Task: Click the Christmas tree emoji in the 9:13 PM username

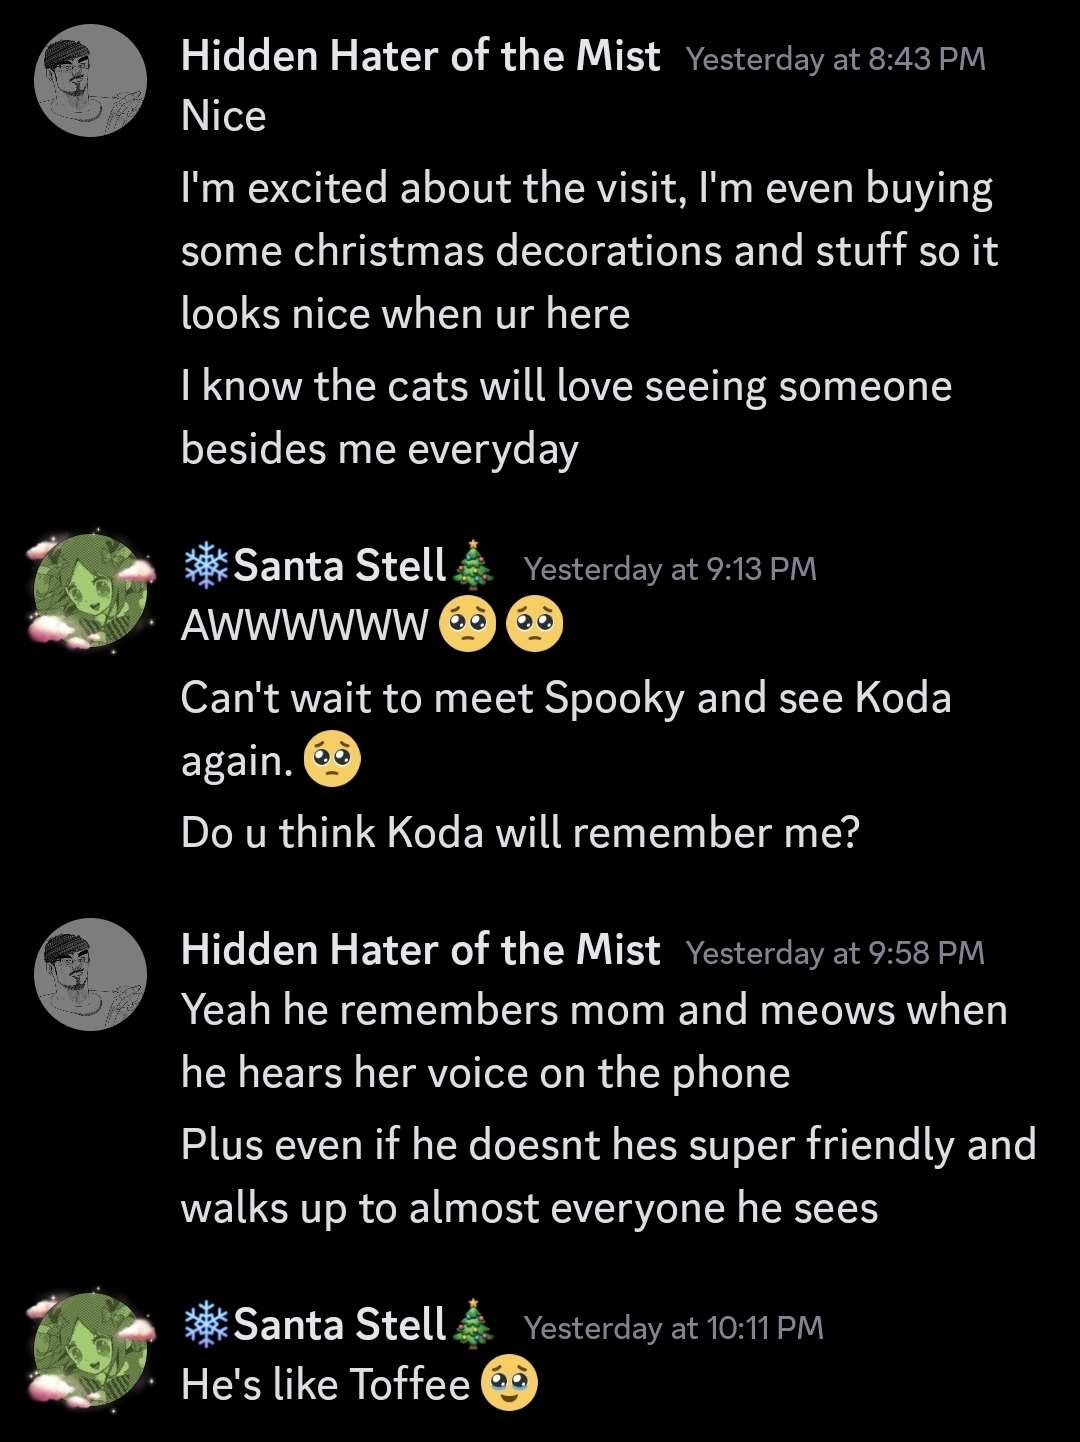Action: [473, 566]
